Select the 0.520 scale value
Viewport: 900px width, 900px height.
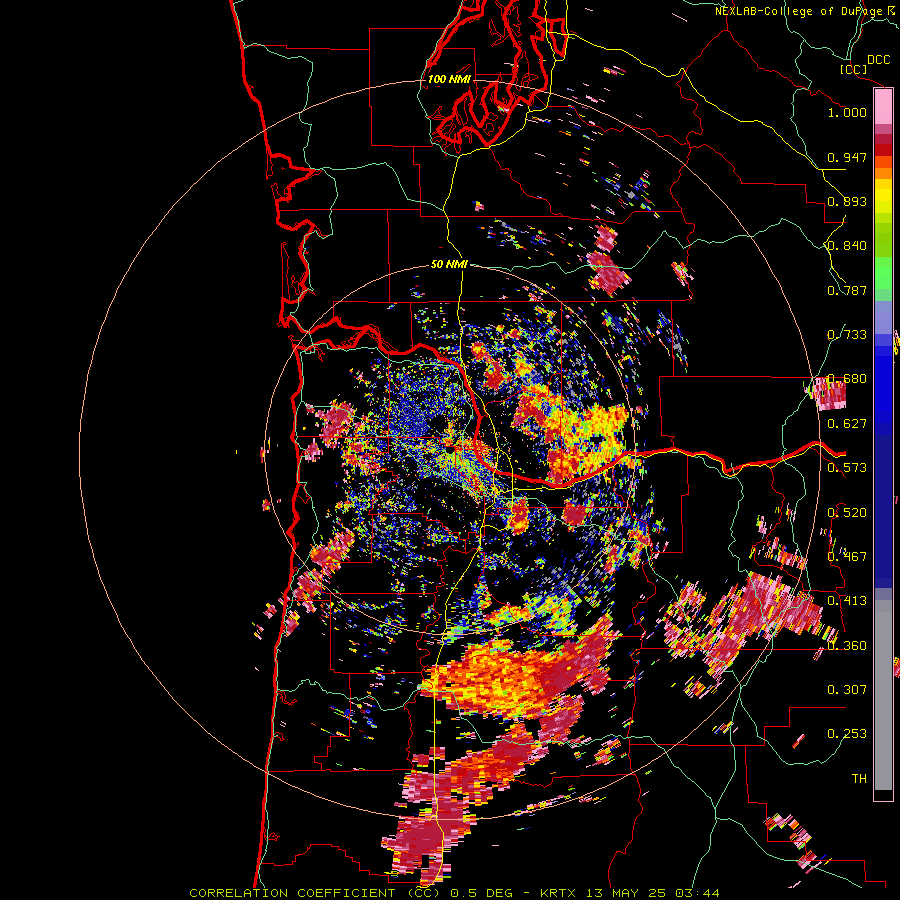[847, 513]
